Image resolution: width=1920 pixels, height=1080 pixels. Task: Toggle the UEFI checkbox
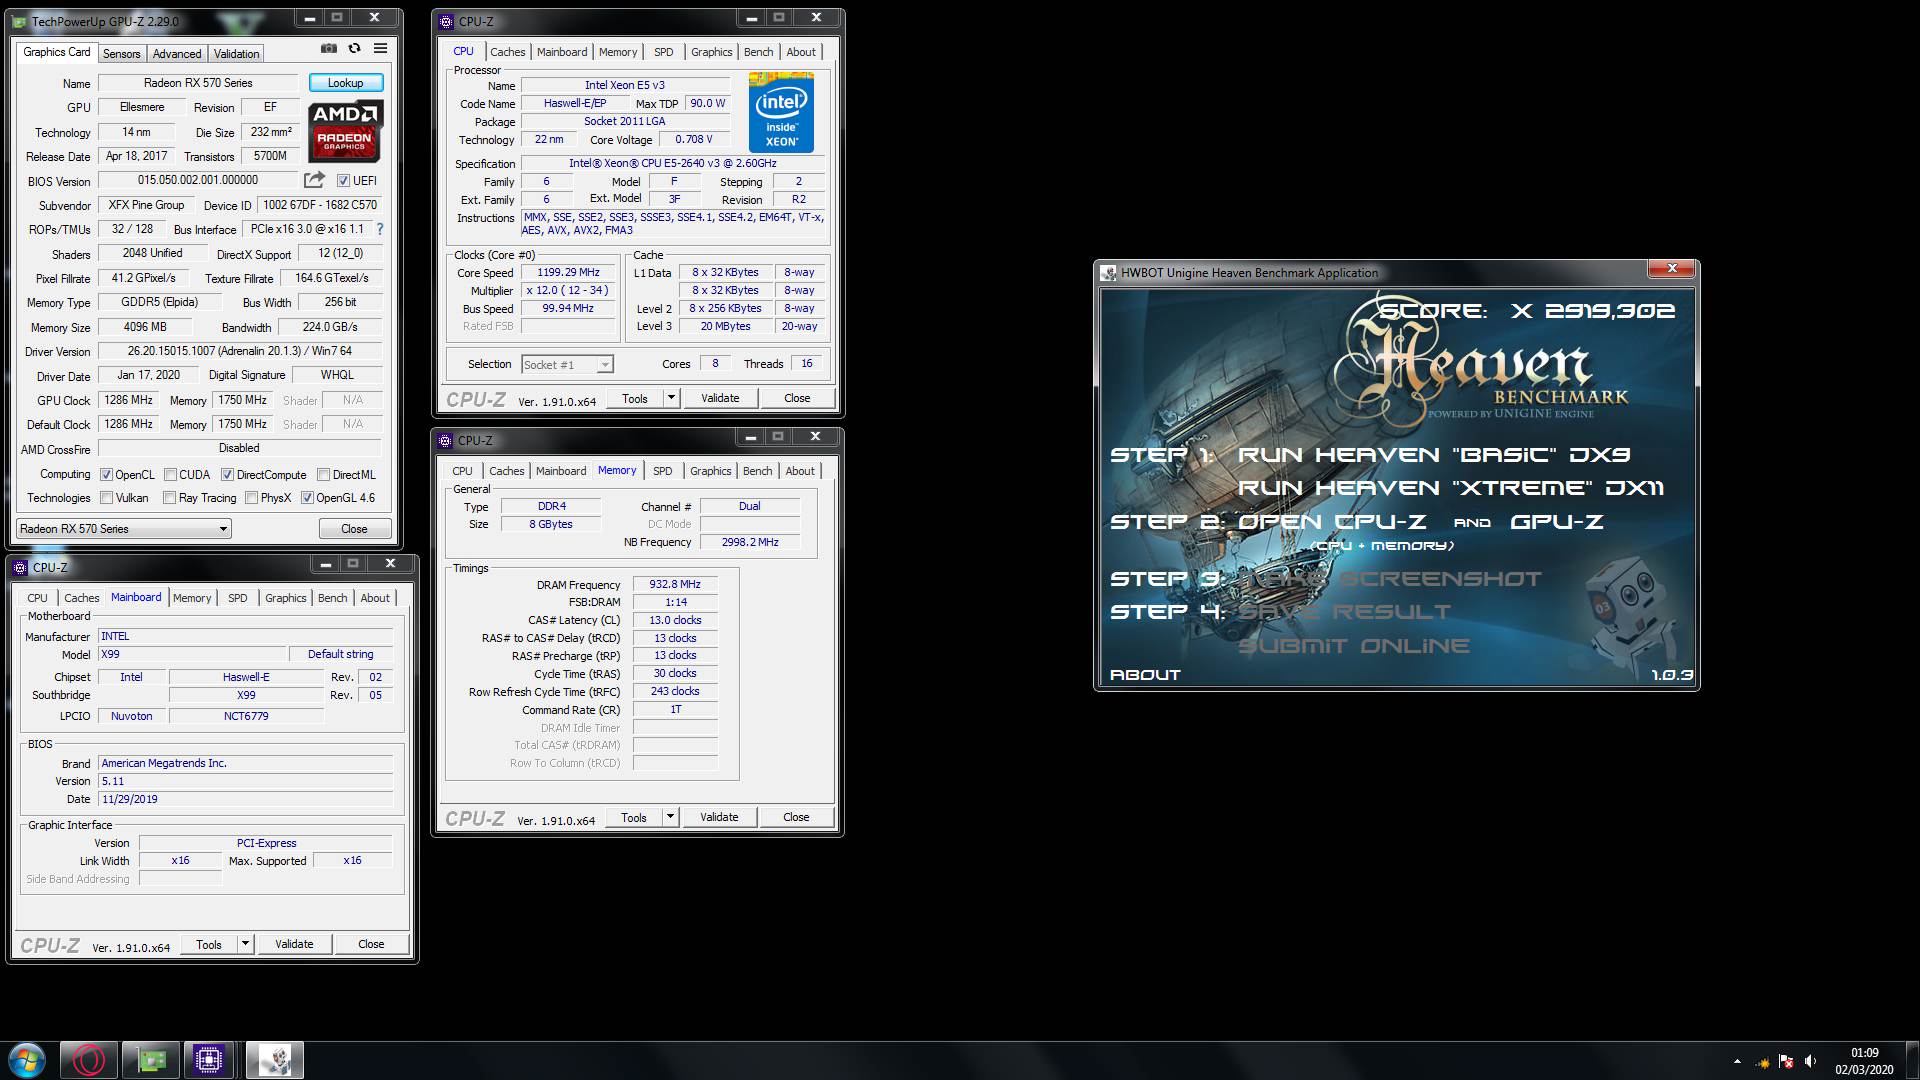point(343,181)
